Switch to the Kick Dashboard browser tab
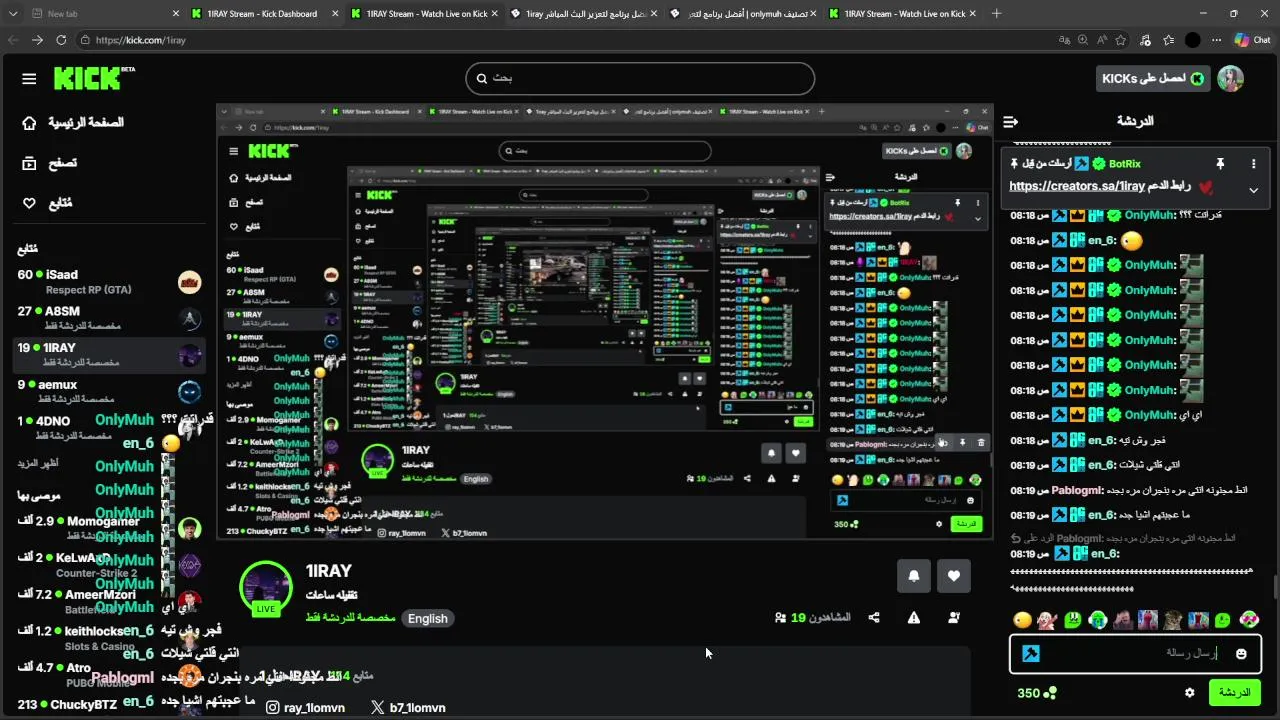Image resolution: width=1280 pixels, height=720 pixels. coord(262,14)
